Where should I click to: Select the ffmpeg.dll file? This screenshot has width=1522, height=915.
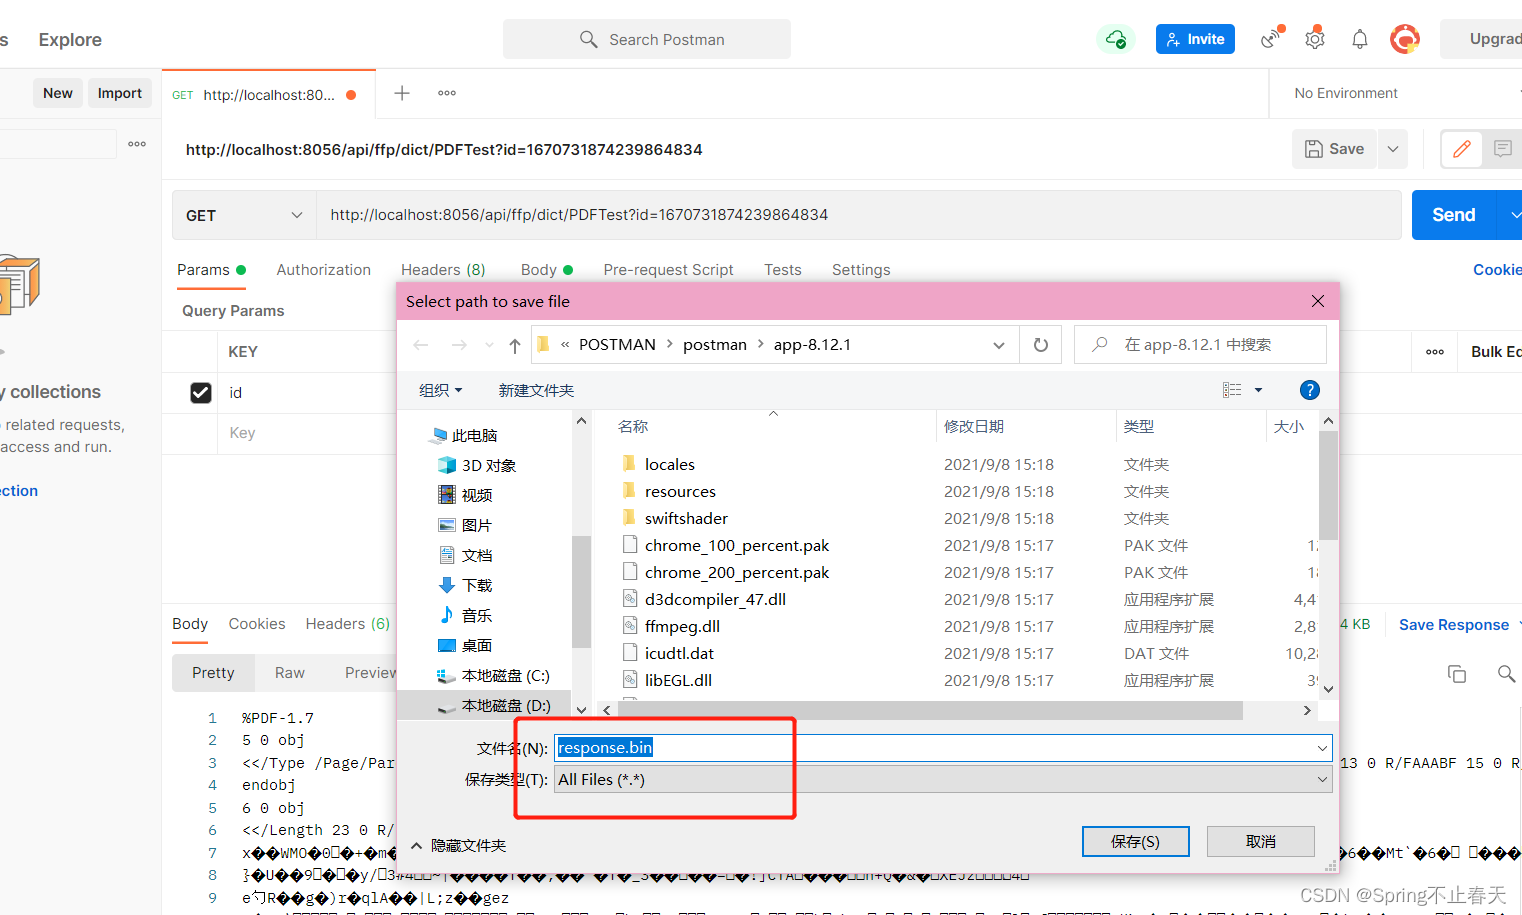[x=682, y=626]
